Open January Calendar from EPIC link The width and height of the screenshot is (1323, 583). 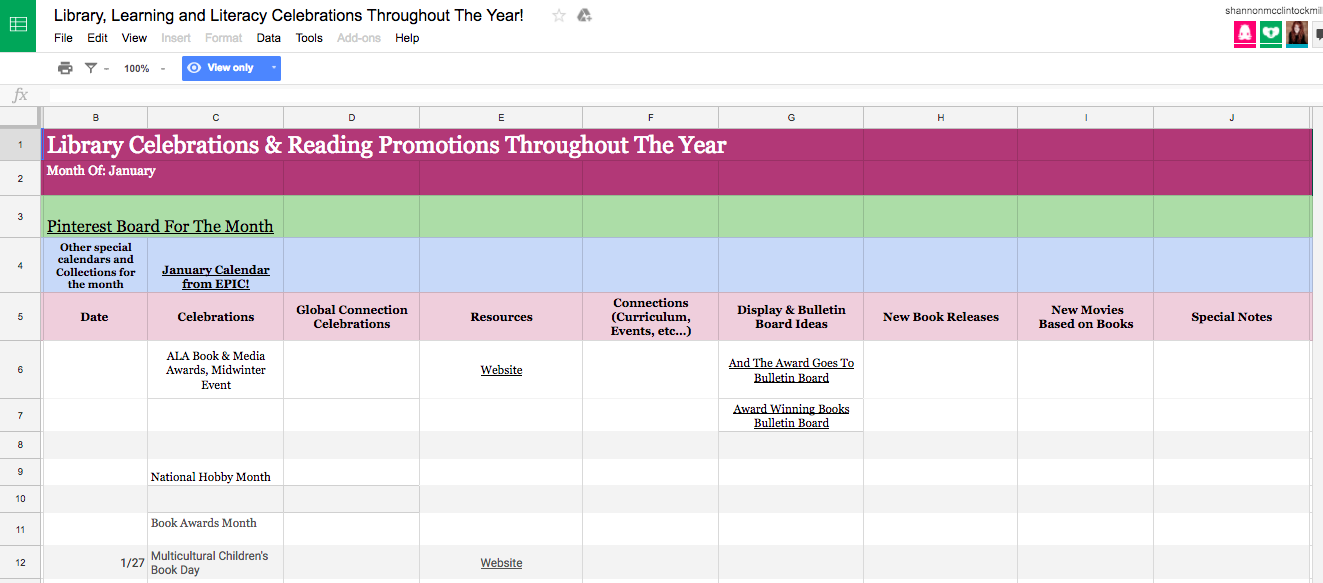215,277
